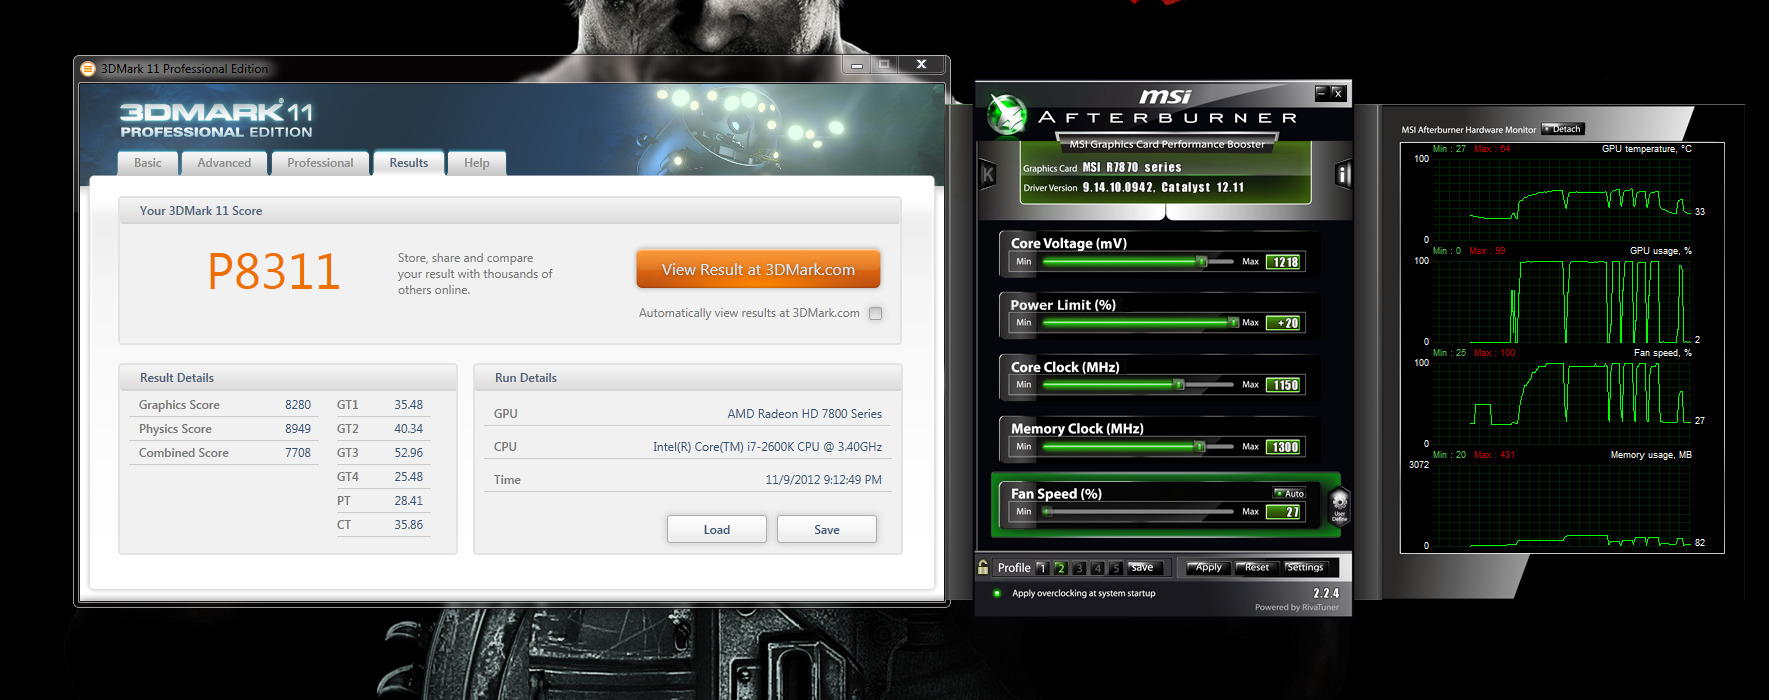This screenshot has width=1769, height=700.
Task: Select Afterburner profile slot 4
Action: click(1097, 568)
